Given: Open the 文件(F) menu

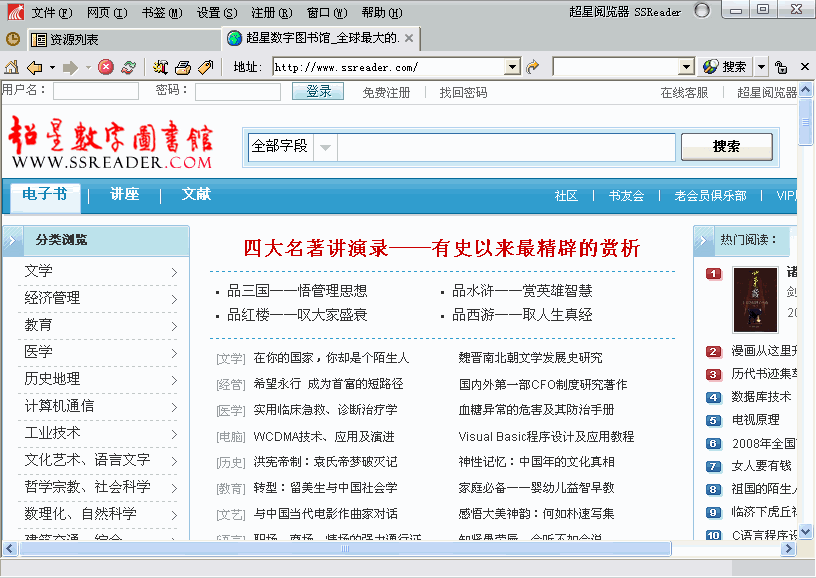Looking at the screenshot, I should pos(52,12).
